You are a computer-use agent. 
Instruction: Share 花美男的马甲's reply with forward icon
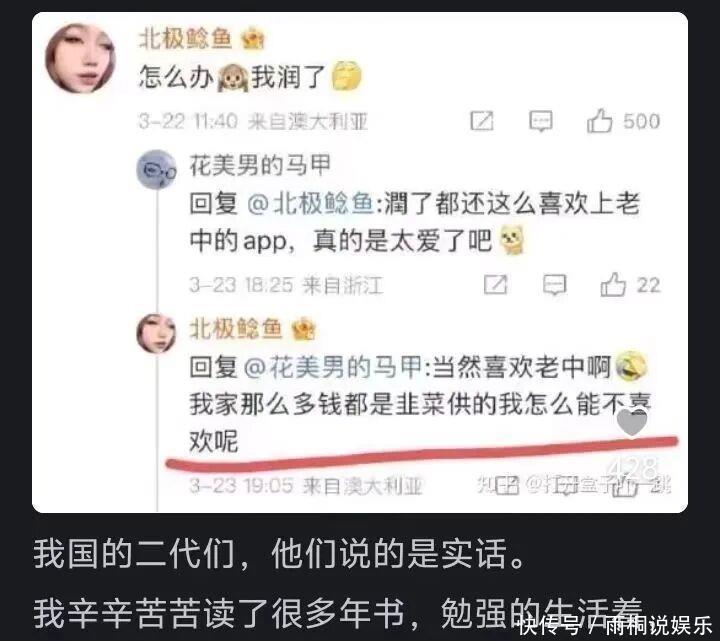point(495,285)
